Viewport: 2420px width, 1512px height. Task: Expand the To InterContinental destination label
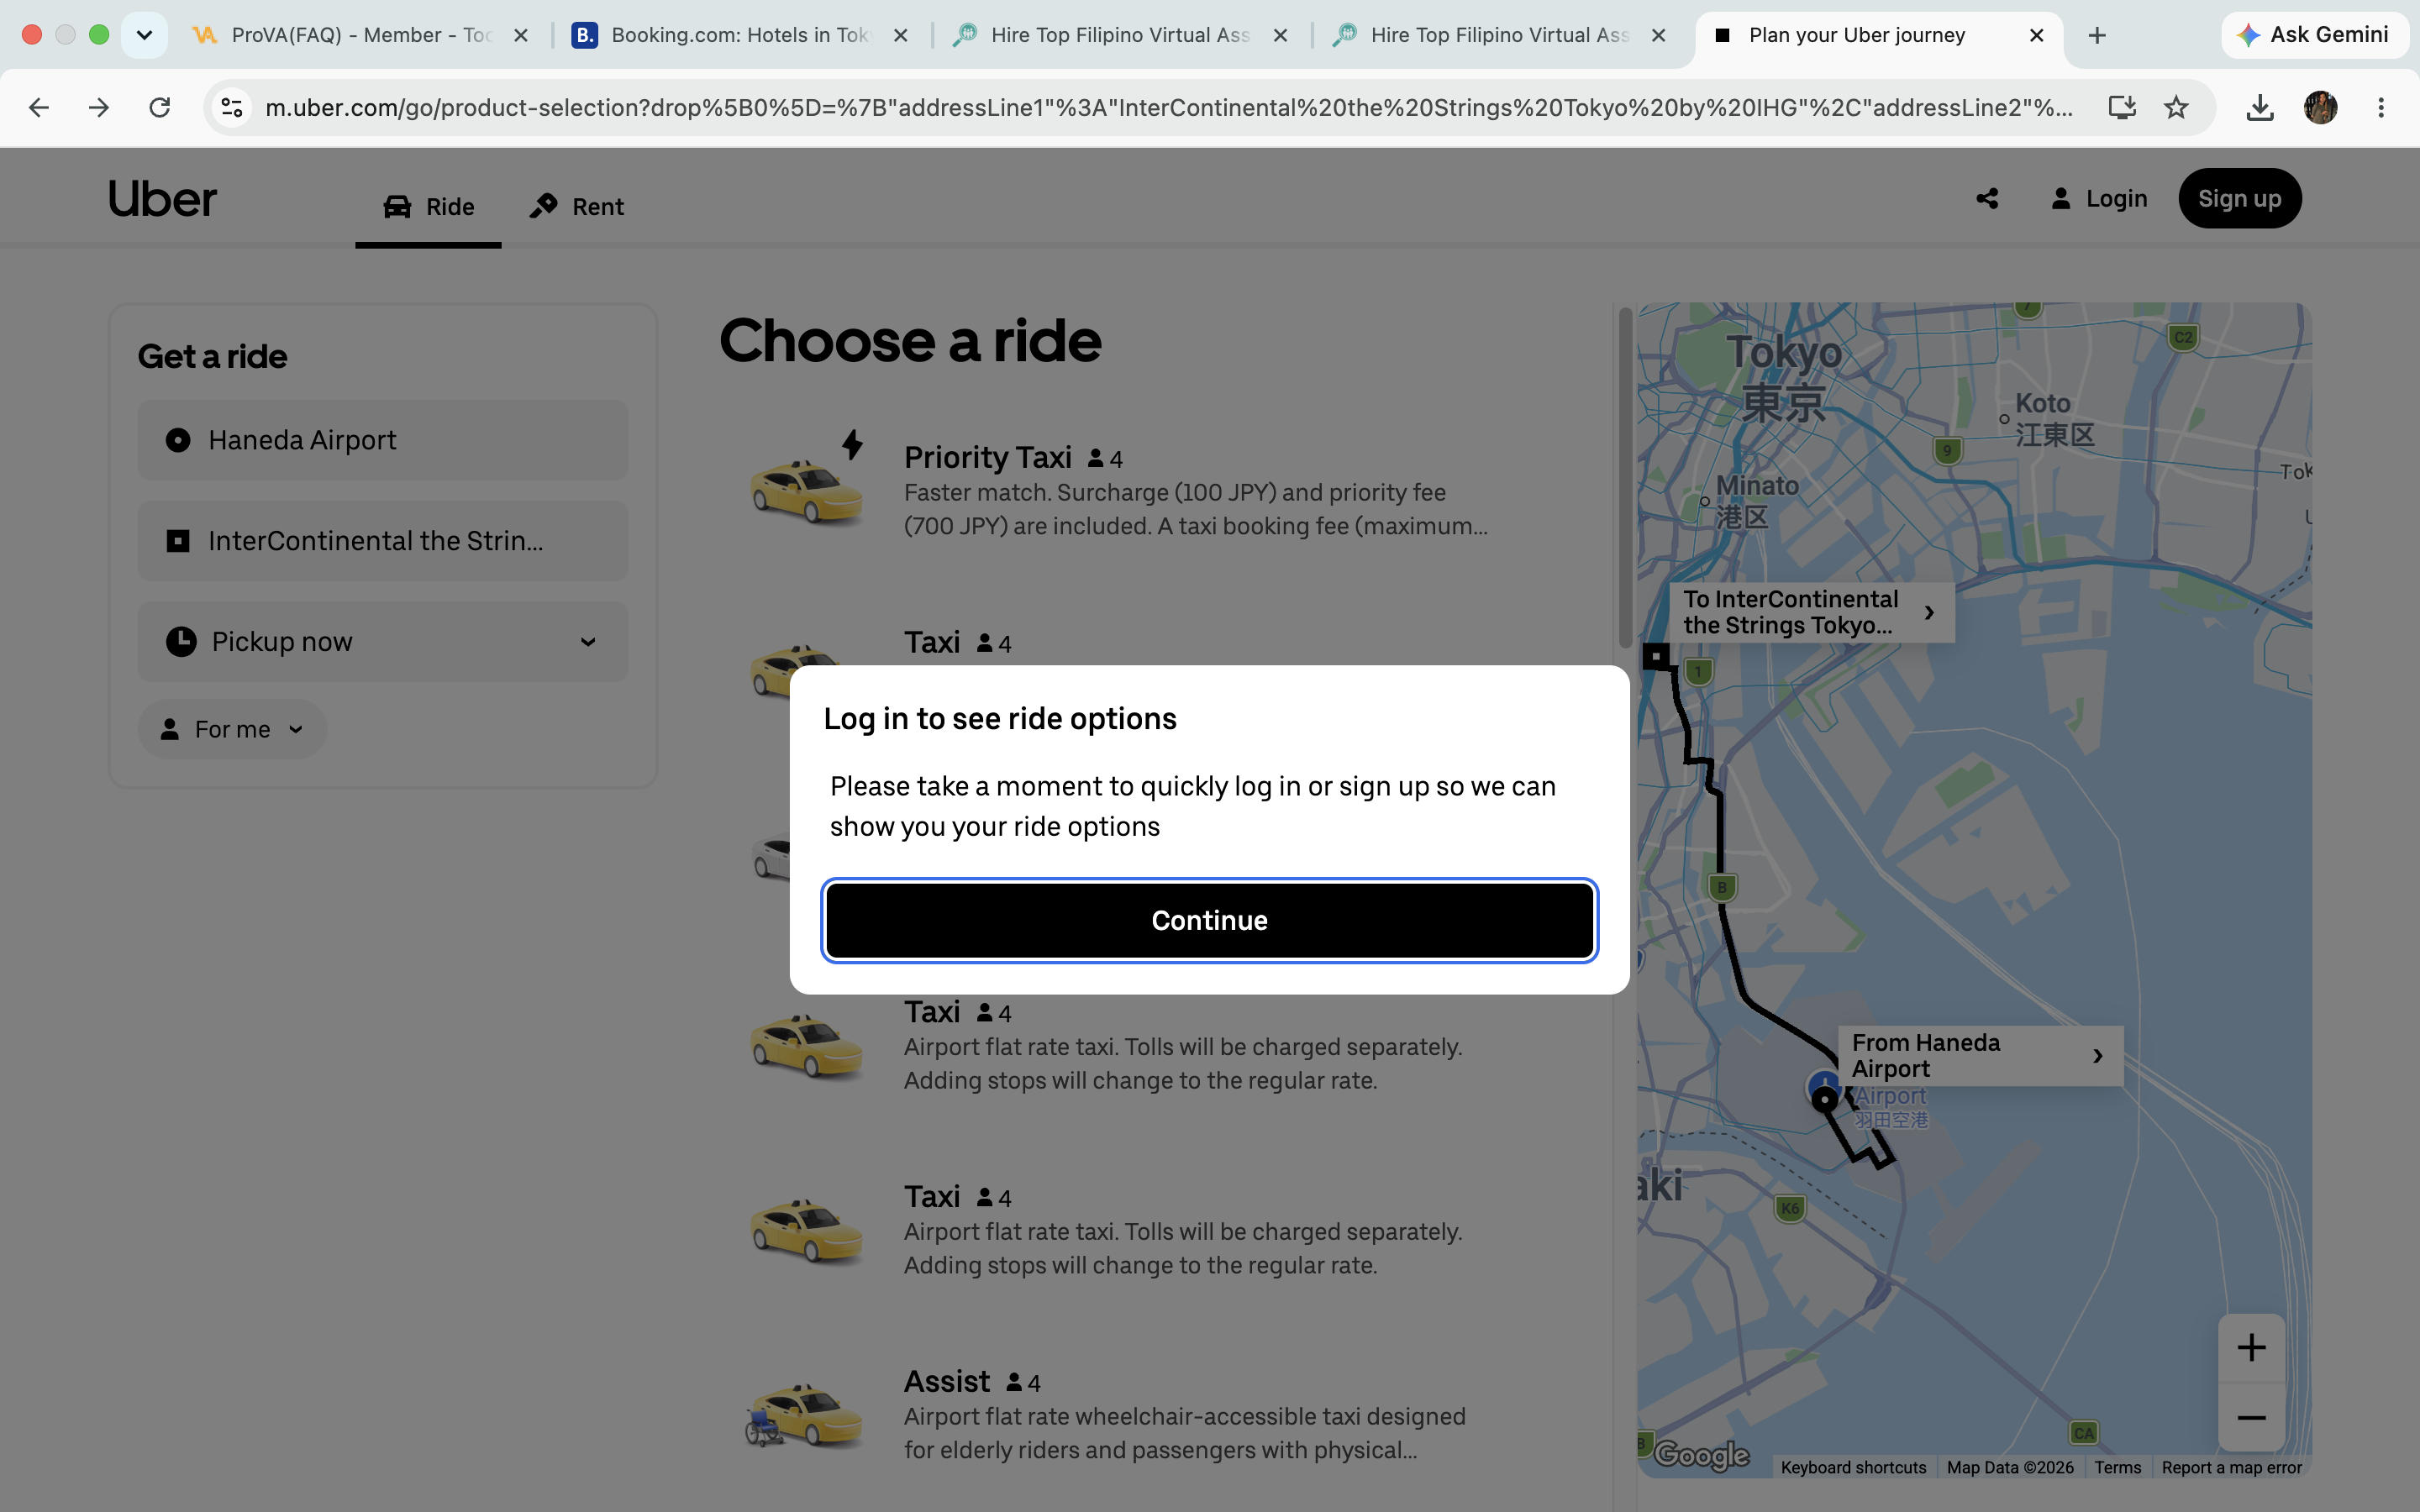[1812, 612]
